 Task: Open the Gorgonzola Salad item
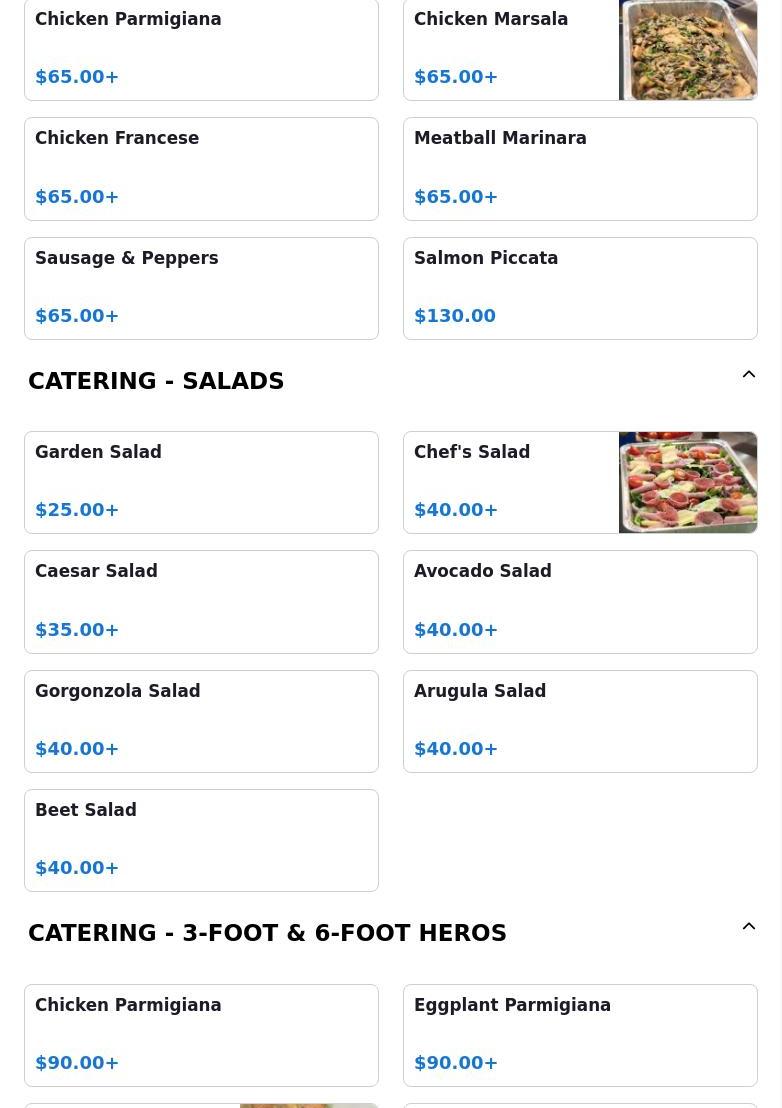(201, 721)
